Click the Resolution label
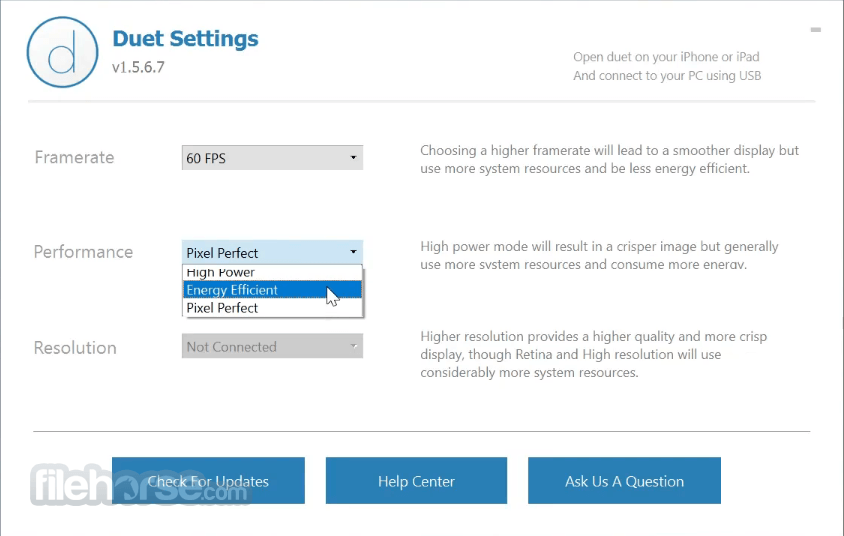844x536 pixels. coord(75,348)
